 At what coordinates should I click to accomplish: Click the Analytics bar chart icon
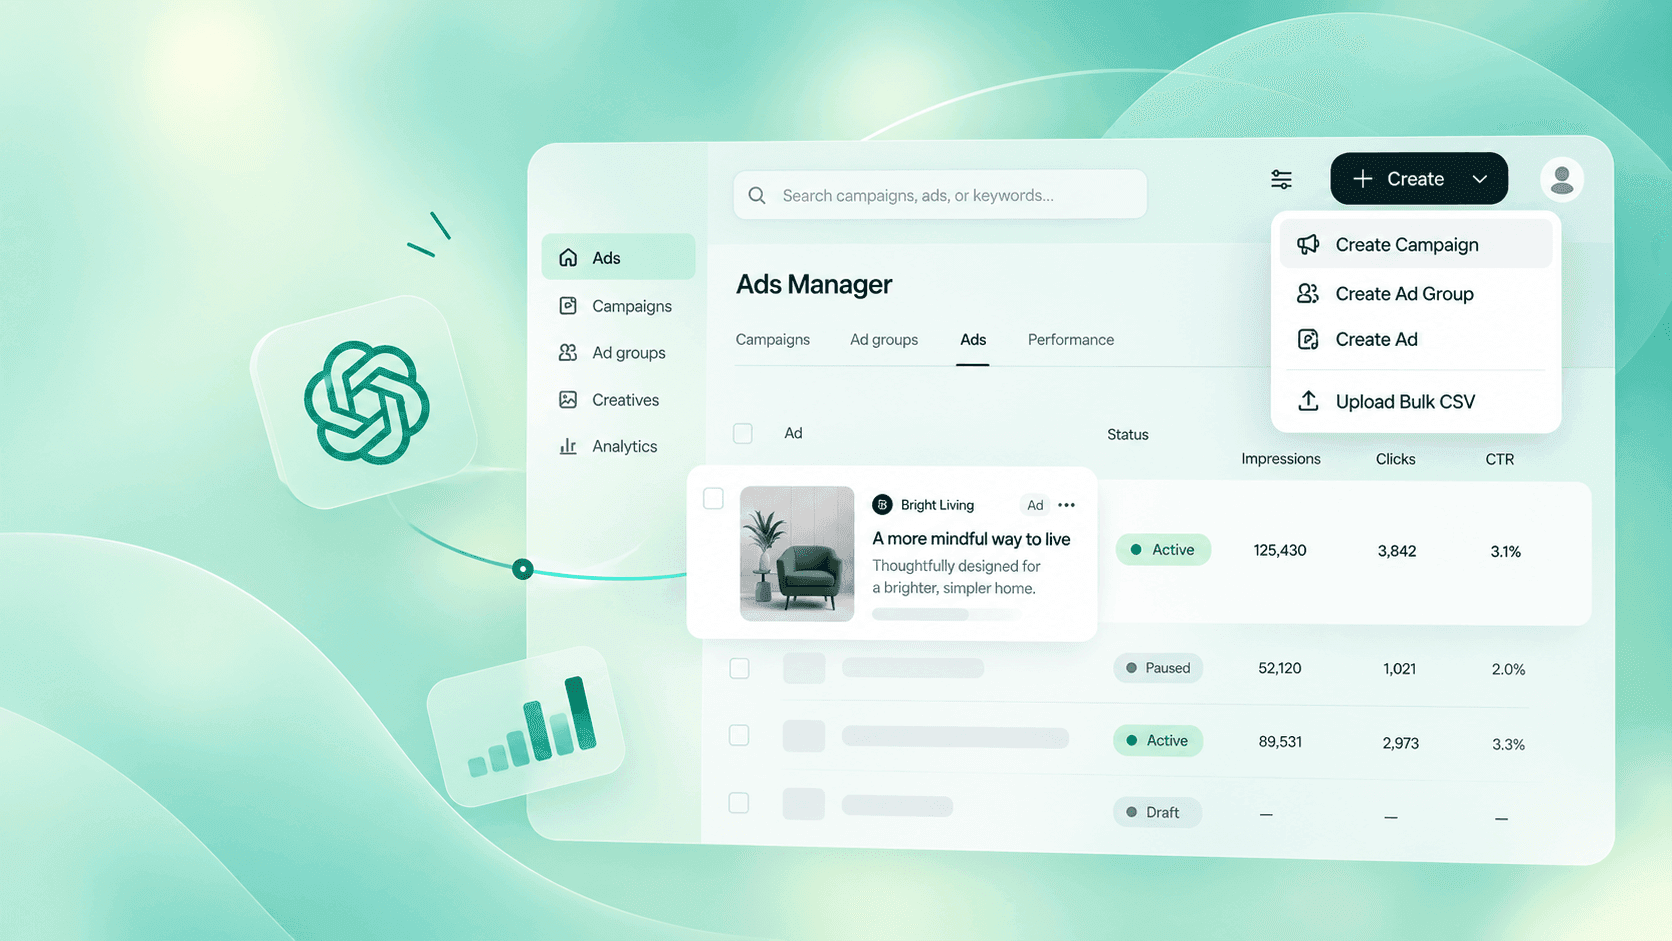coord(568,446)
